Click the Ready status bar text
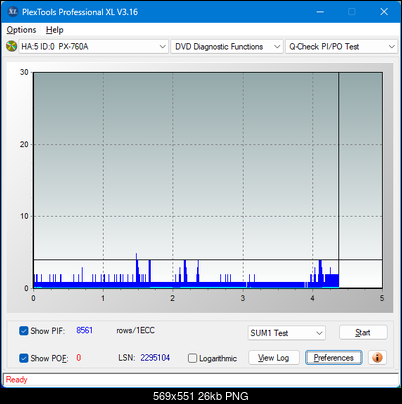This screenshot has width=402, height=404. 16,379
